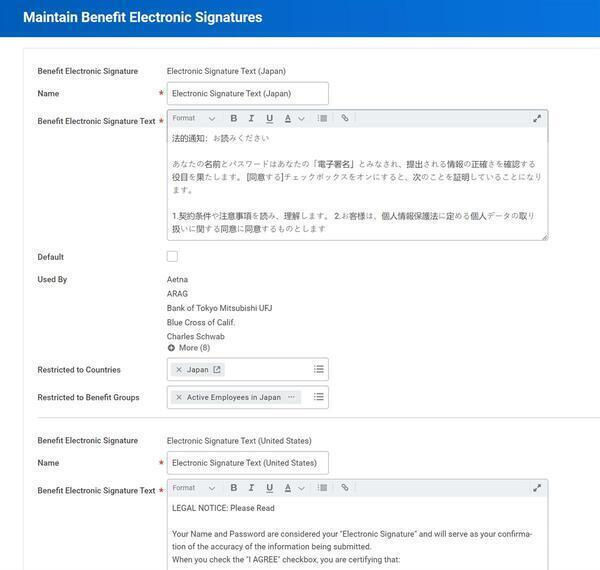The width and height of the screenshot is (600, 570).
Task: Insert link in United States text editor
Action: click(345, 488)
